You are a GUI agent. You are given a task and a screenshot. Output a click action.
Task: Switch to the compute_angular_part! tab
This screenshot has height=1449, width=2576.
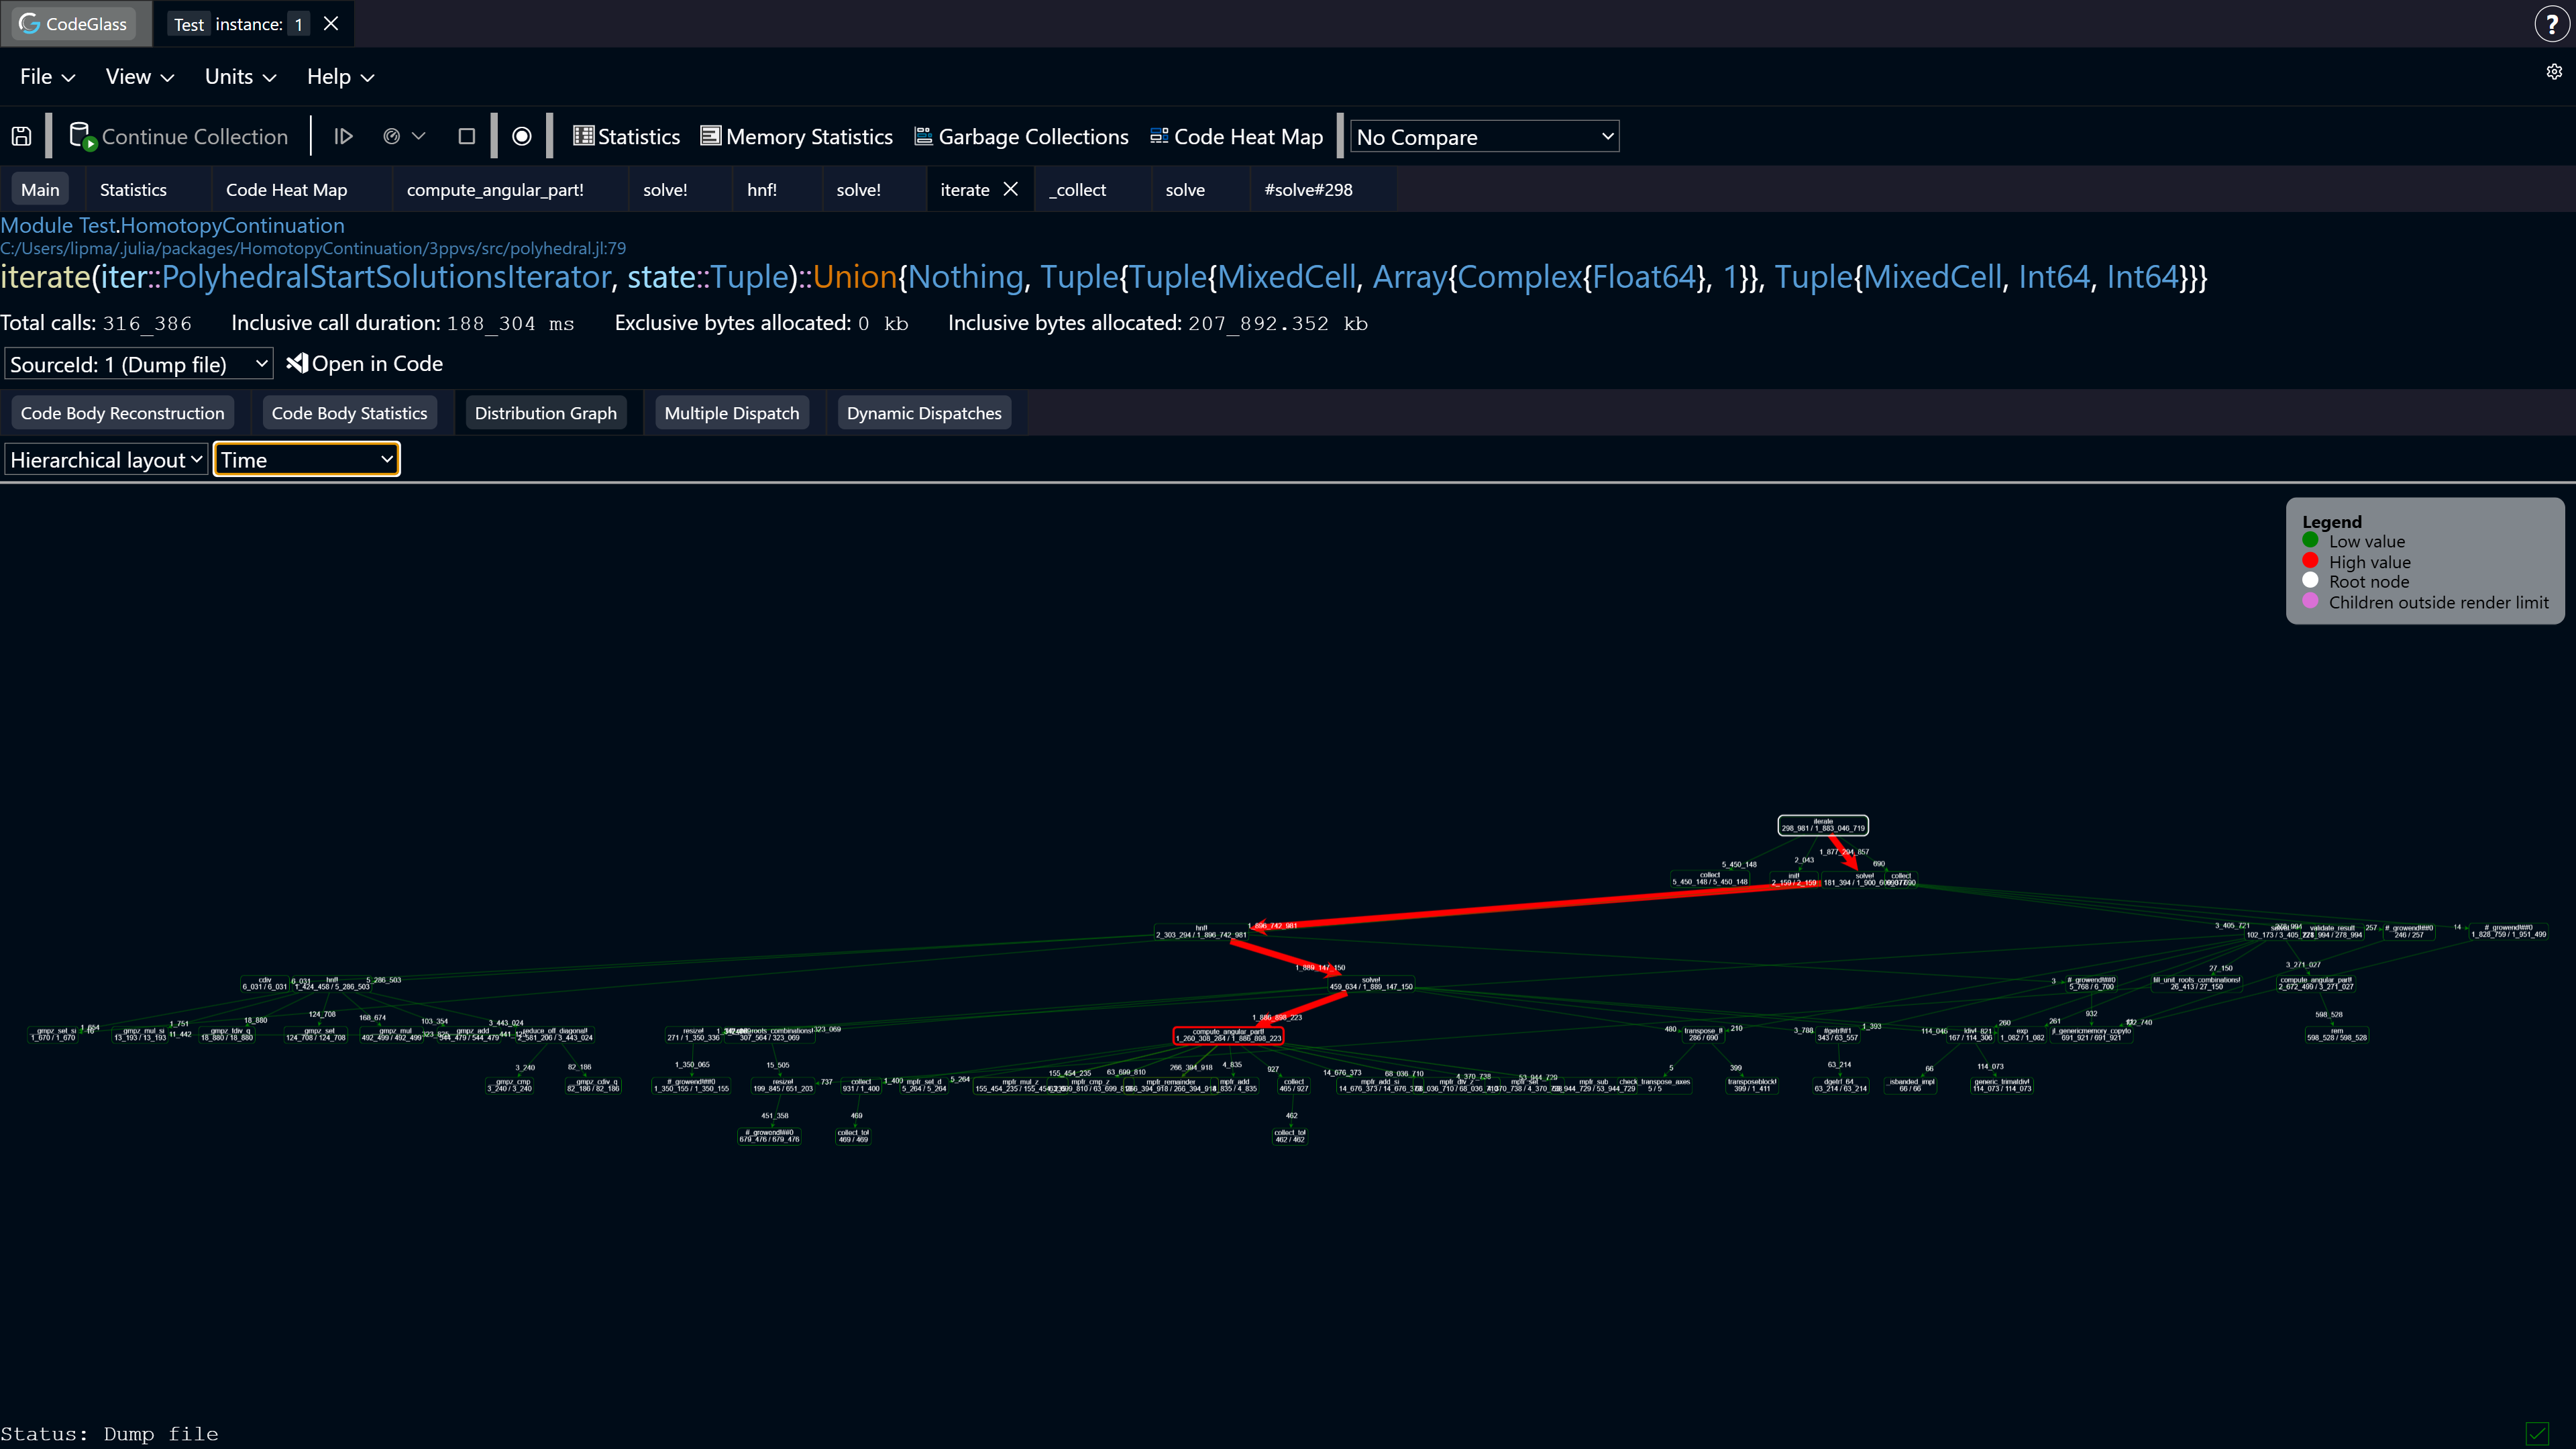[495, 190]
